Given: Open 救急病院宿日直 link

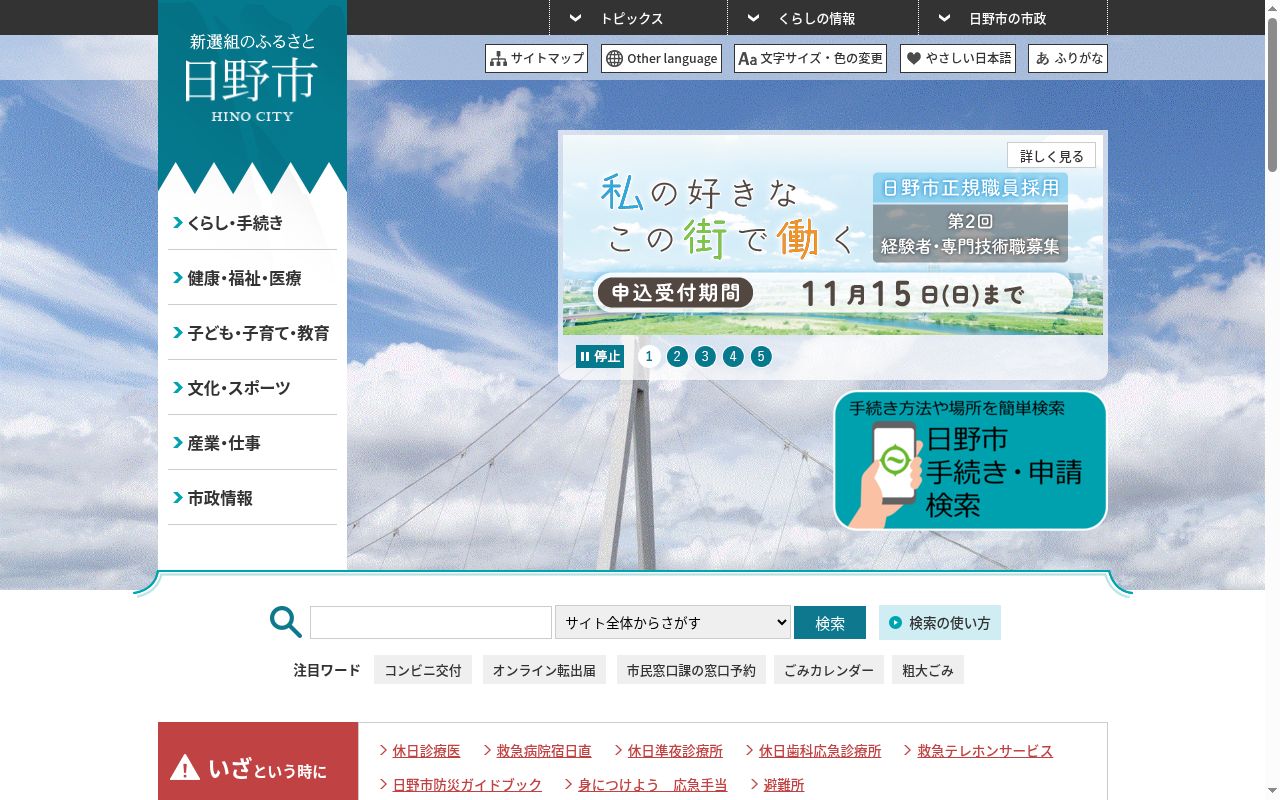Looking at the screenshot, I should [544, 750].
